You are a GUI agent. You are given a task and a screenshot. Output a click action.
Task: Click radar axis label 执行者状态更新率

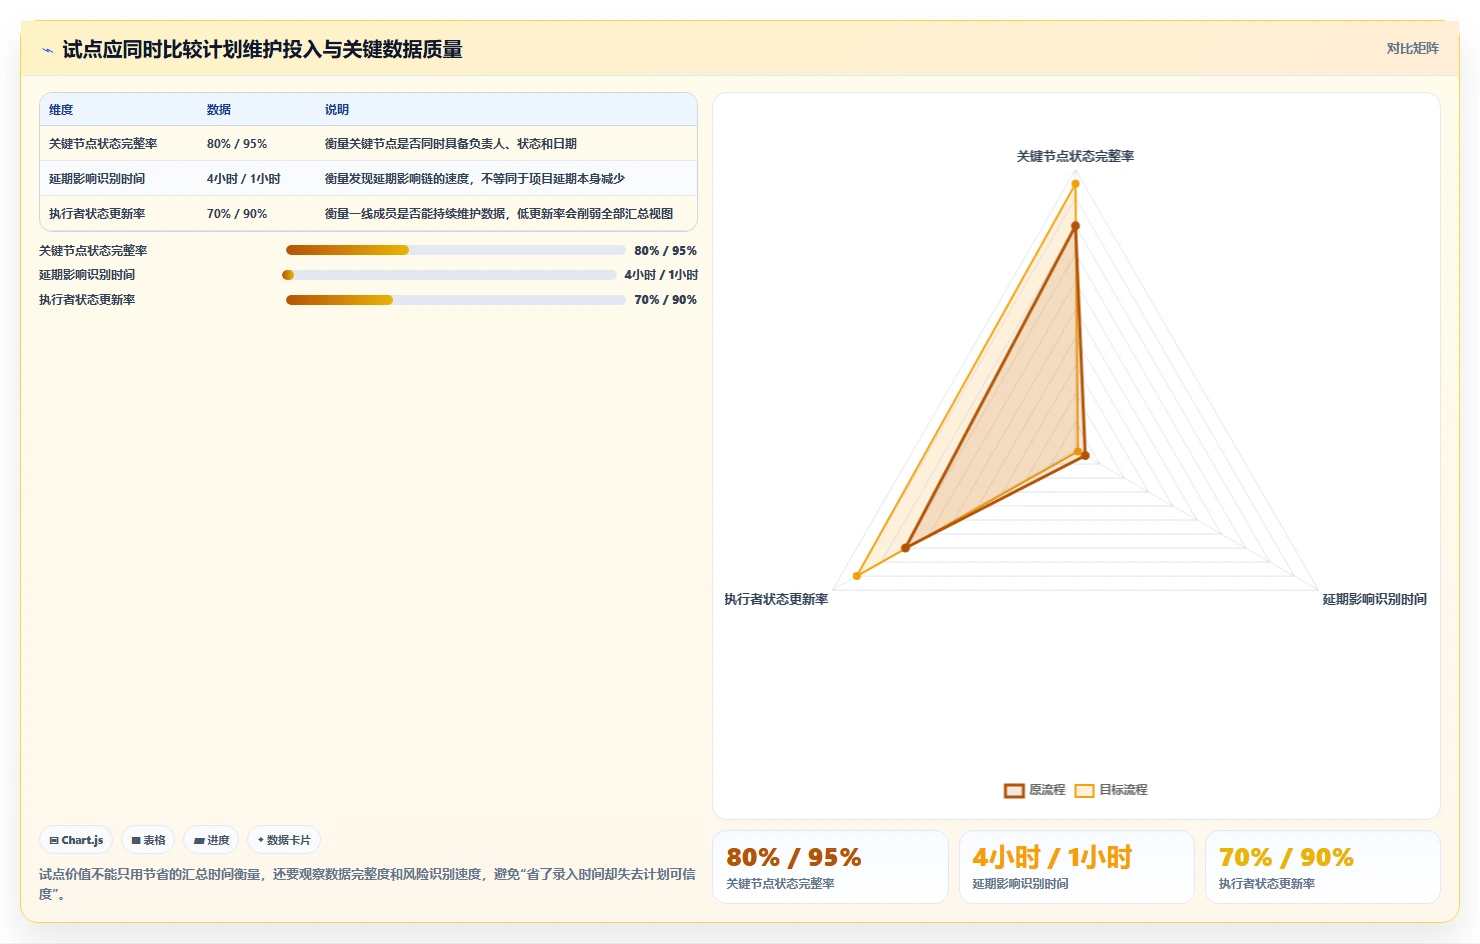776,599
